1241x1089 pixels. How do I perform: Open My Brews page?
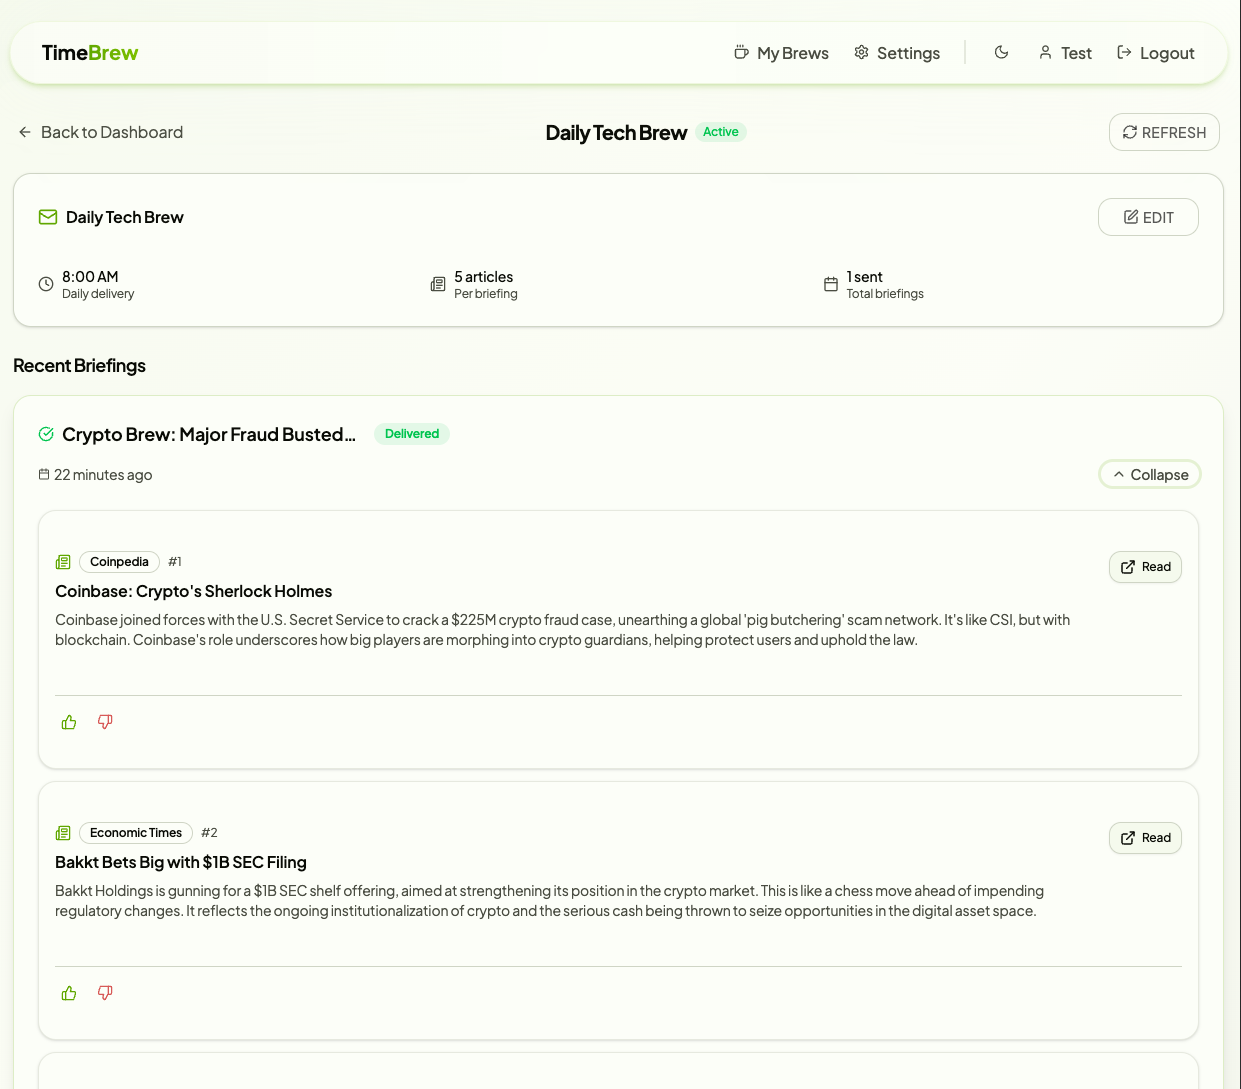pyautogui.click(x=781, y=53)
